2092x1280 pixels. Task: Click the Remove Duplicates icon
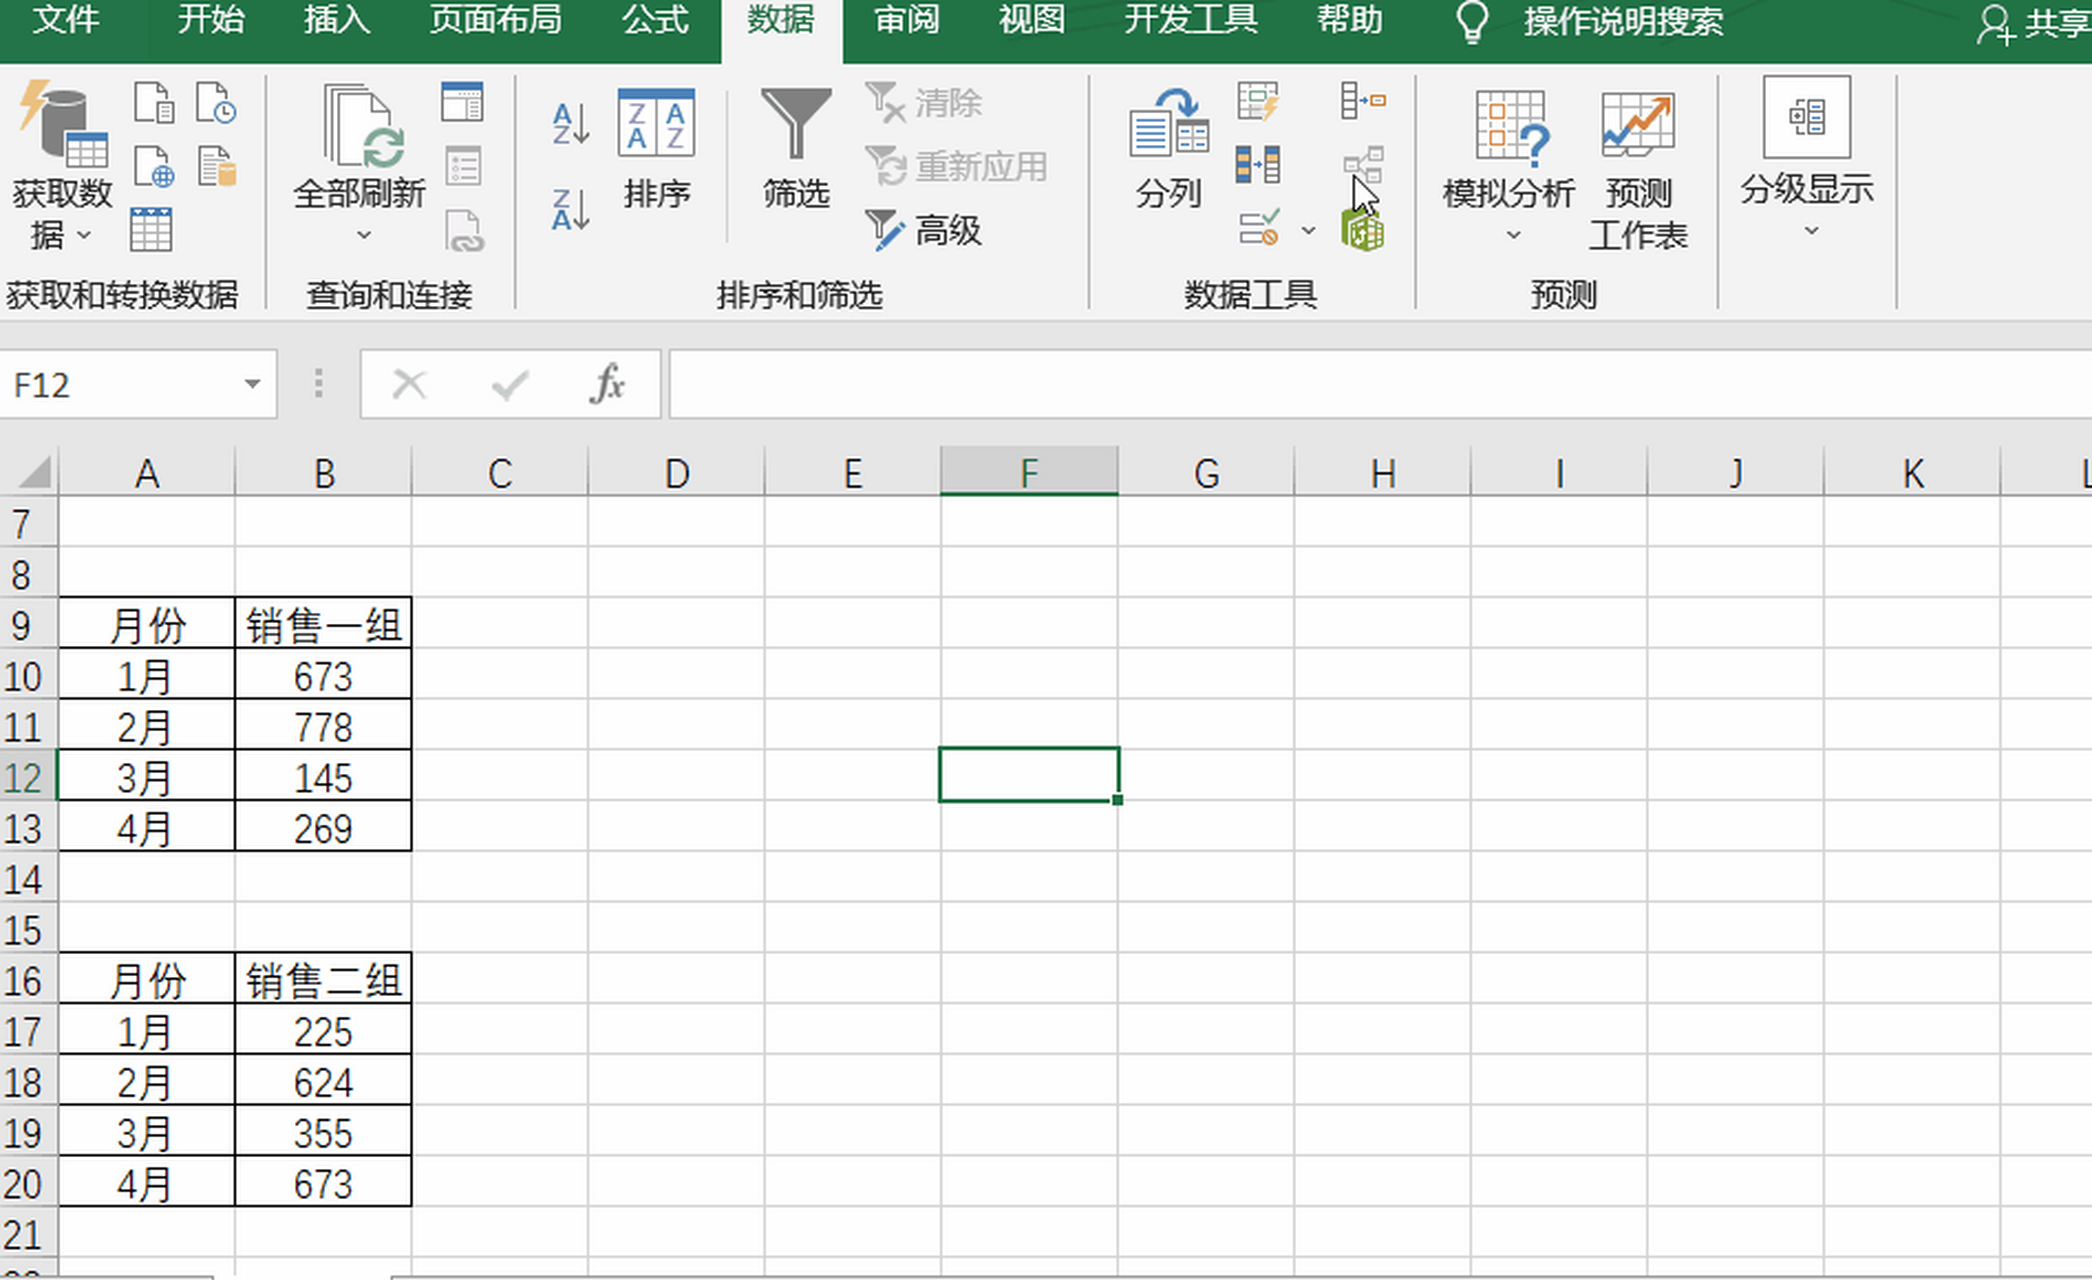pos(1258,165)
